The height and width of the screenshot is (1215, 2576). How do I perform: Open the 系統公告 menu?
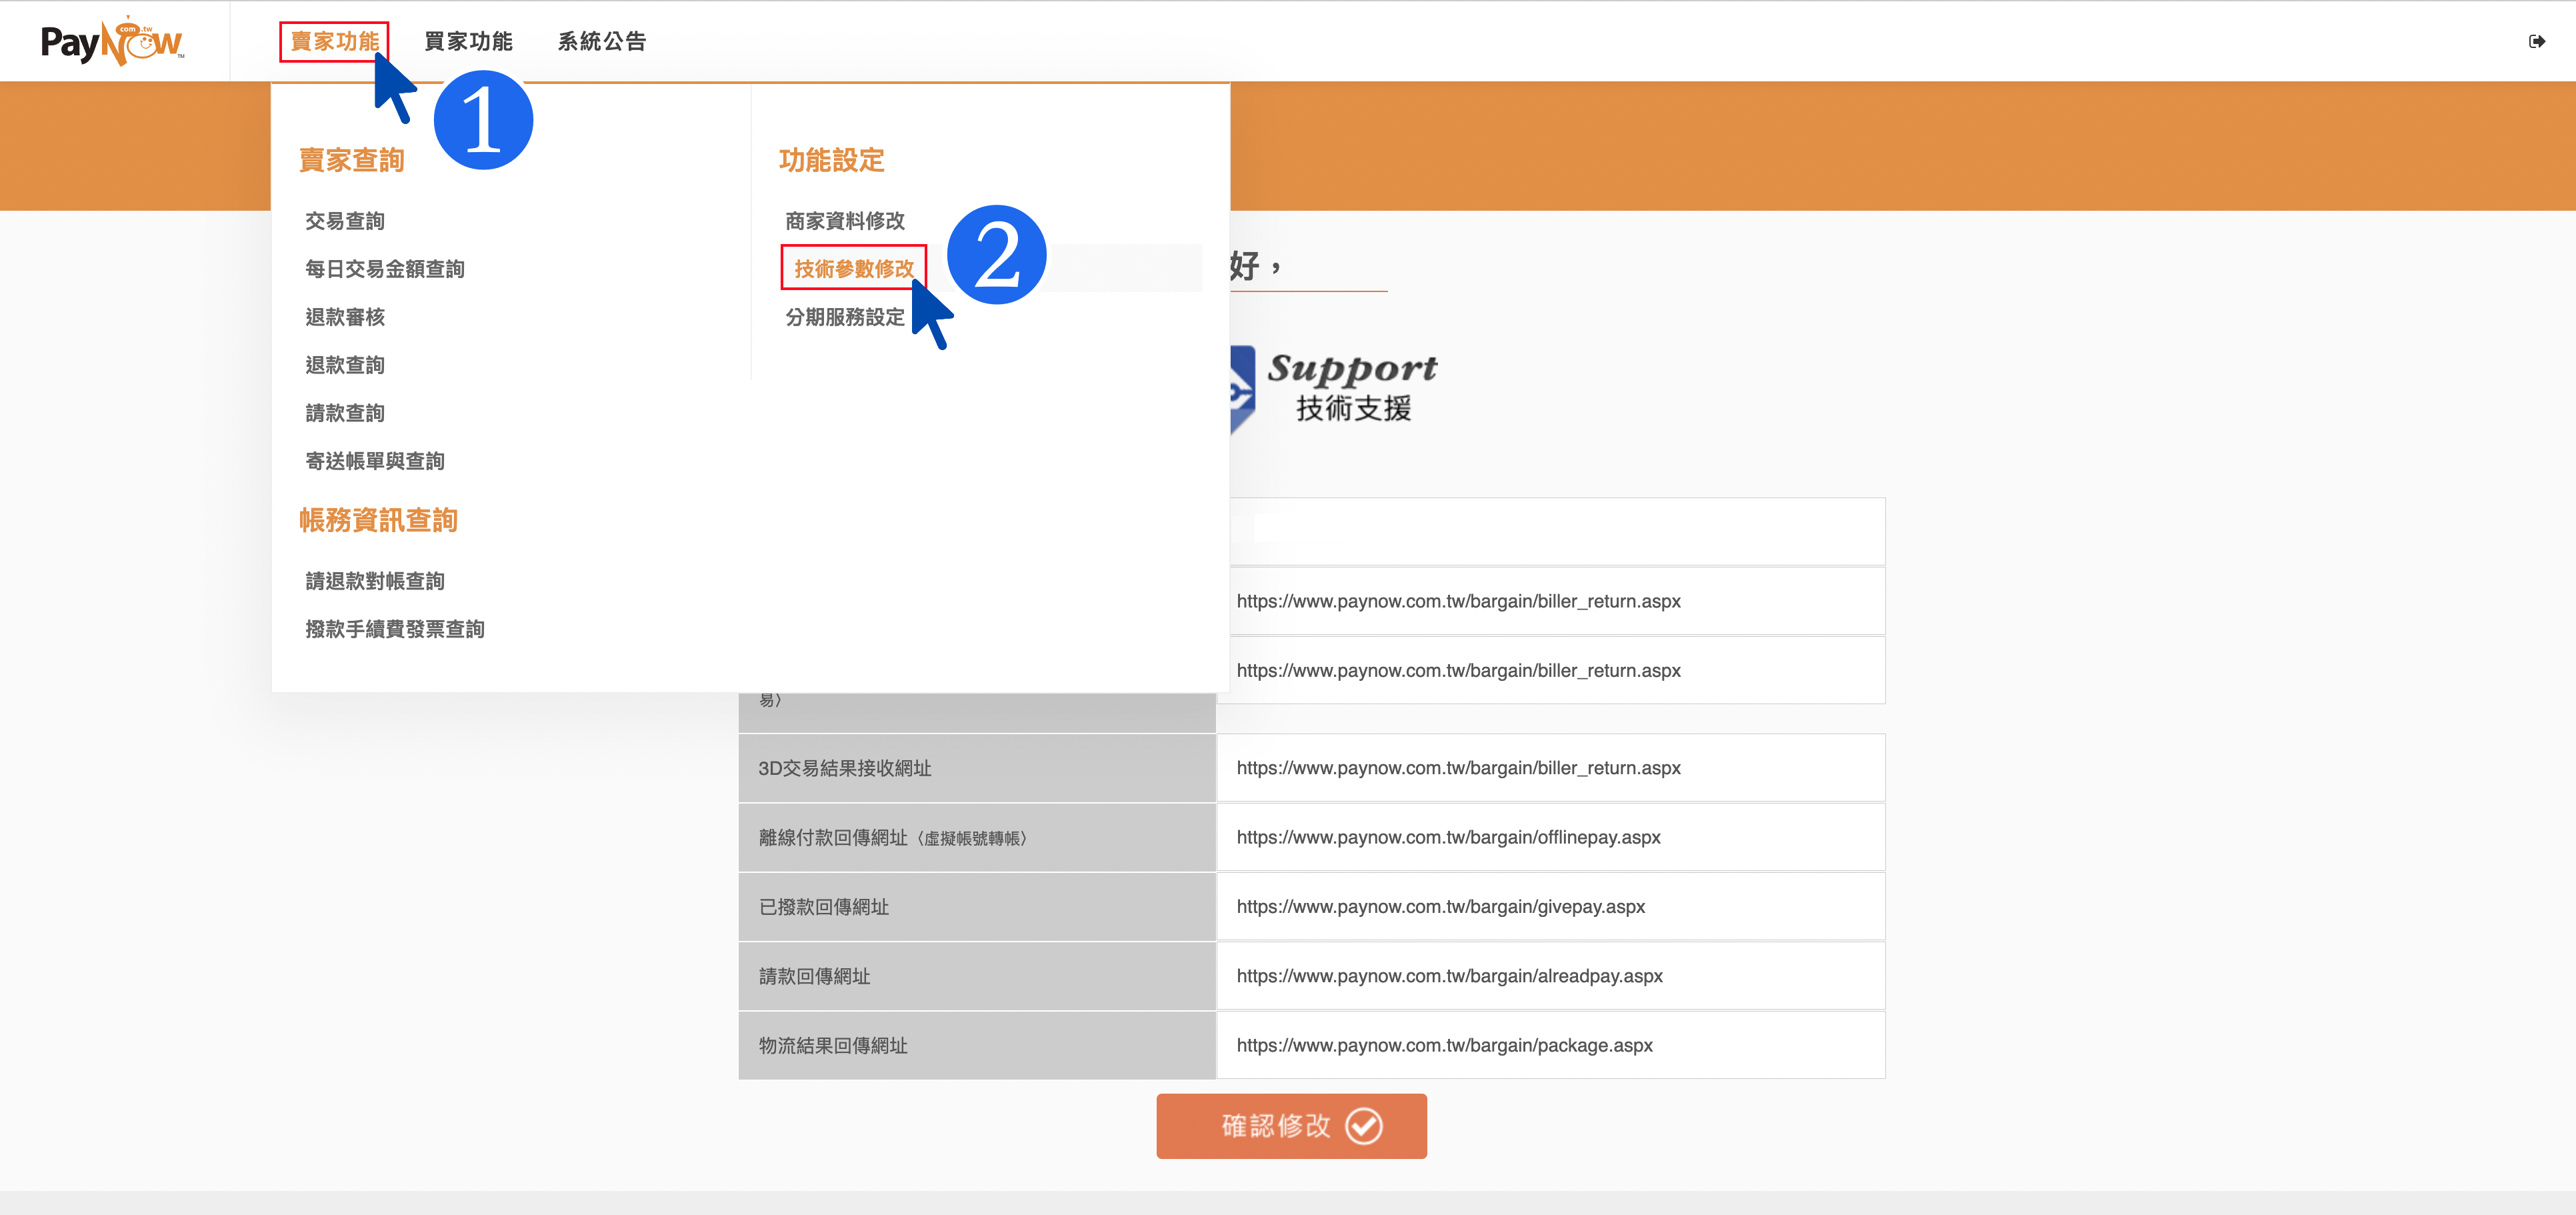(x=601, y=41)
